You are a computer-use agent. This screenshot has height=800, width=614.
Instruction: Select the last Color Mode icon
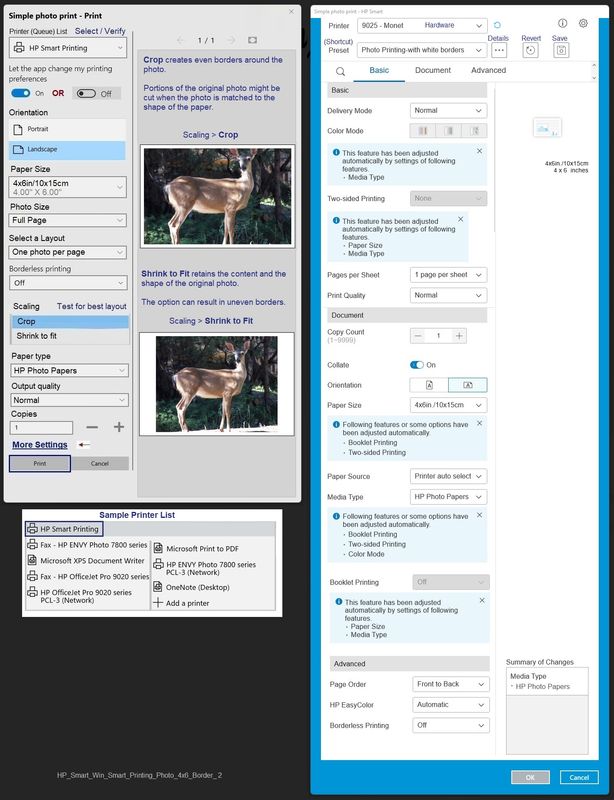pos(474,131)
